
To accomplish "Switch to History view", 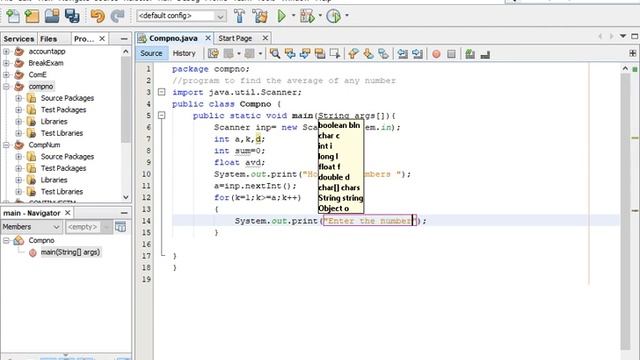I will (x=184, y=53).
